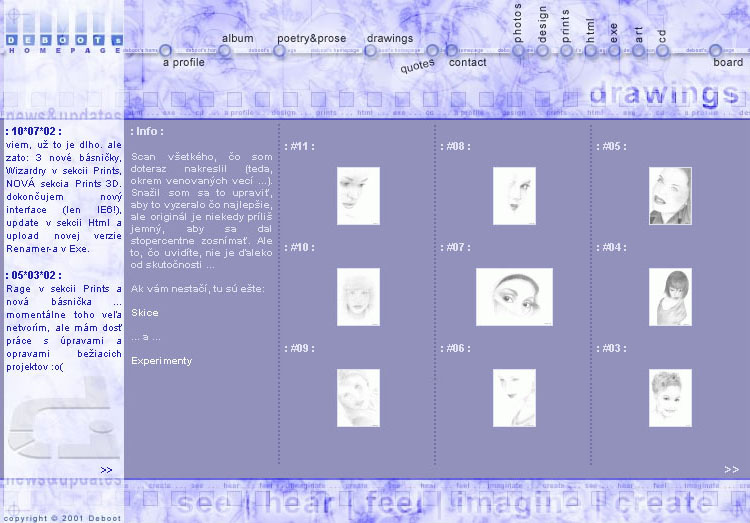This screenshot has width=750, height=523.
Task: Open drawing #05 portrait thumbnail
Action: coord(670,195)
